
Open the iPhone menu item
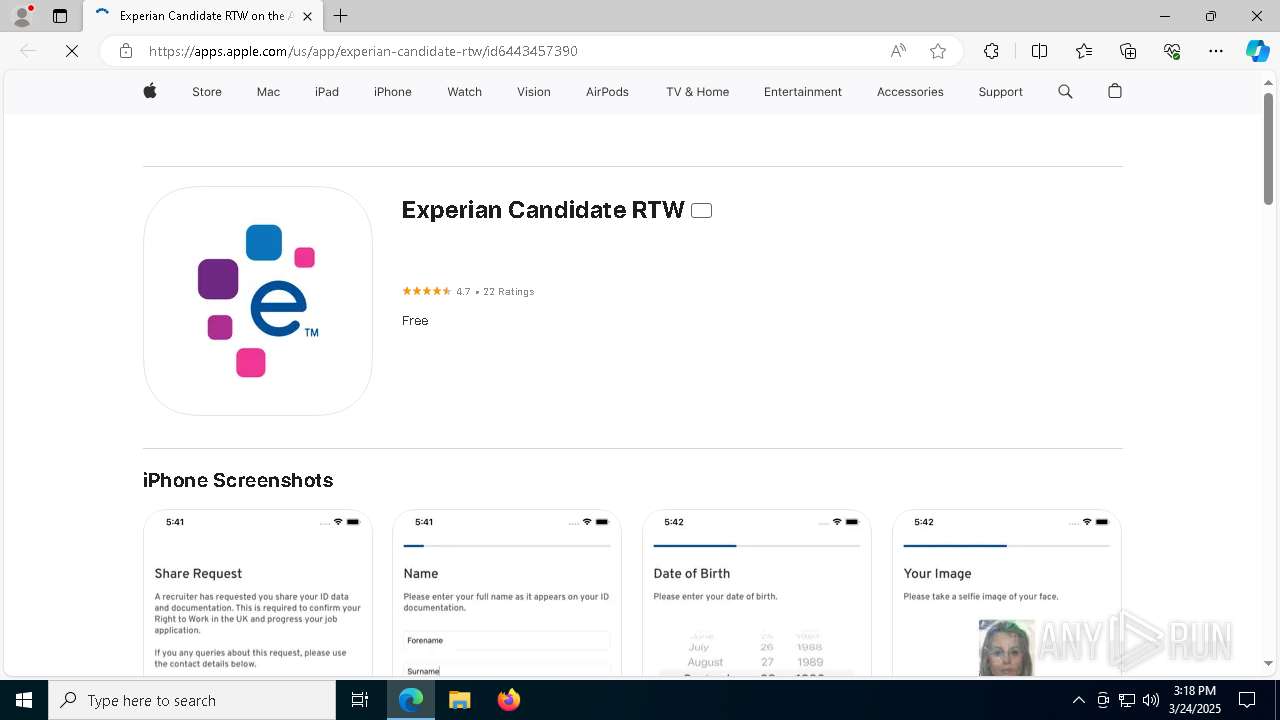pyautogui.click(x=393, y=92)
